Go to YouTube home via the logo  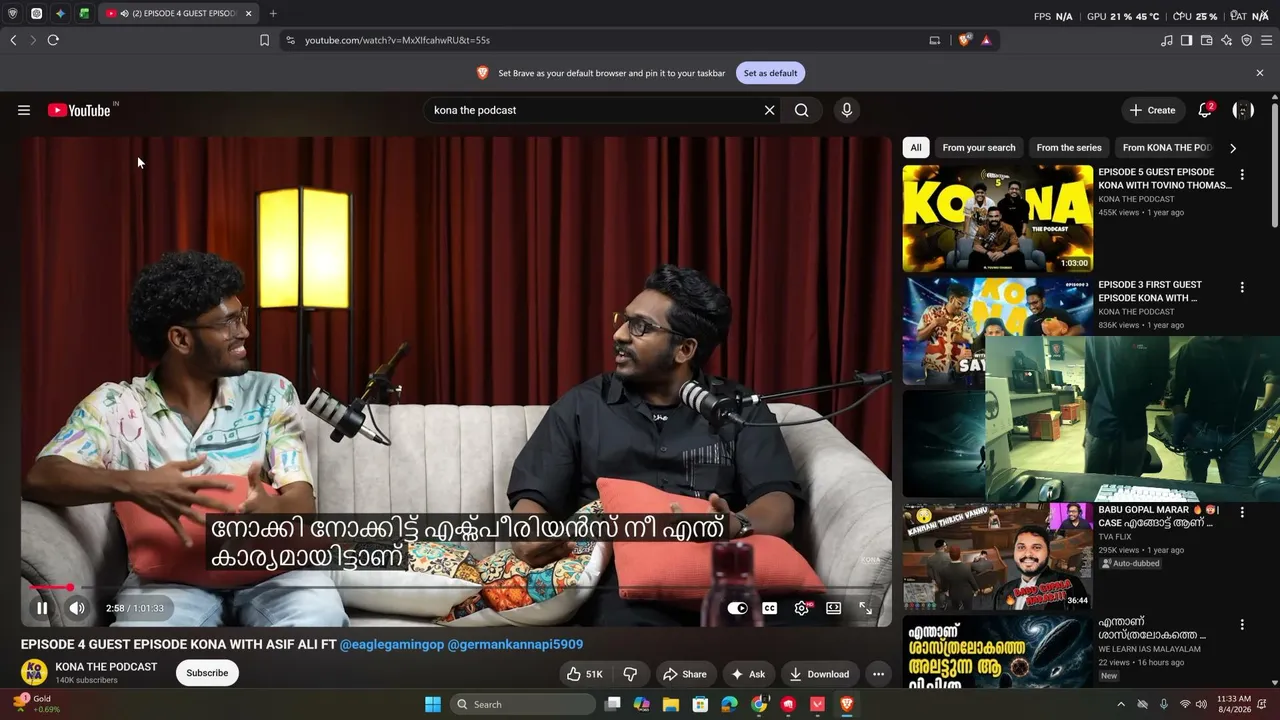(79, 110)
